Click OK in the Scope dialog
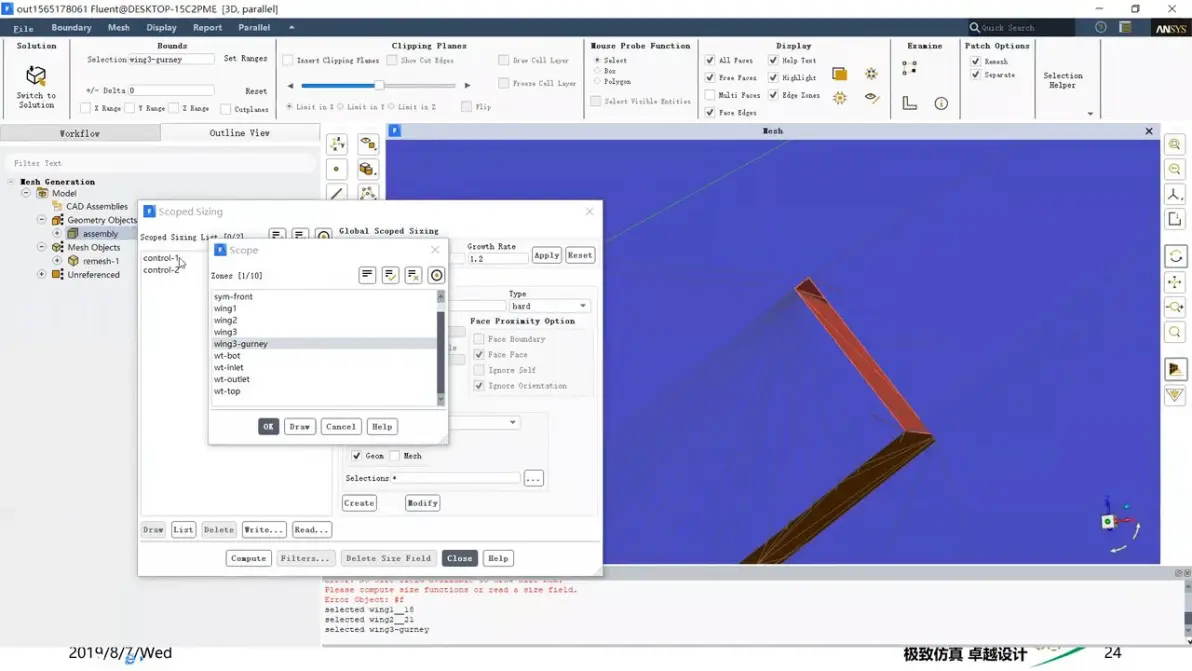The height and width of the screenshot is (671, 1192). pyautogui.click(x=268, y=427)
